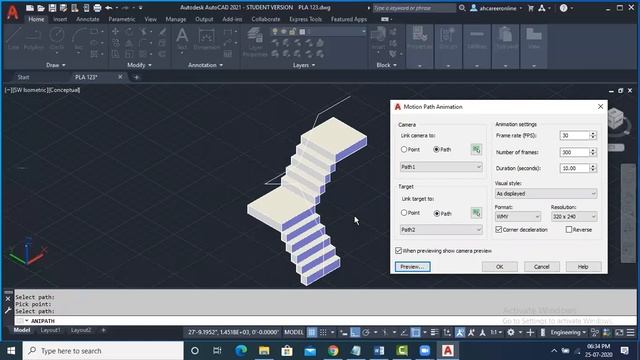Switch to the Start file tab
This screenshot has height=360, width=640.
coord(23,77)
